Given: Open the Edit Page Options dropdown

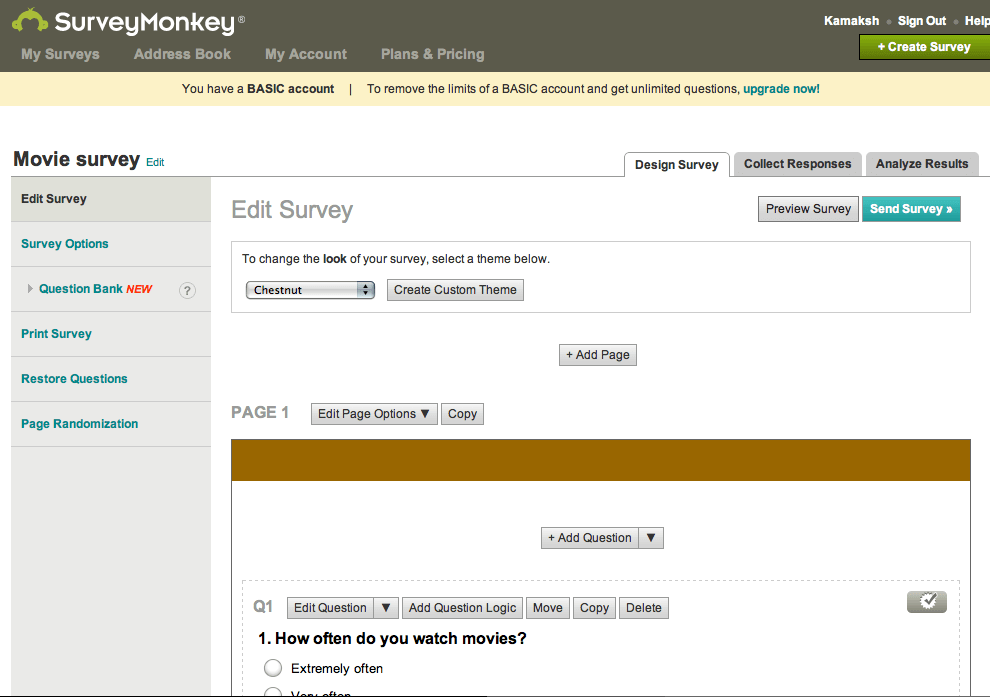Looking at the screenshot, I should point(374,414).
